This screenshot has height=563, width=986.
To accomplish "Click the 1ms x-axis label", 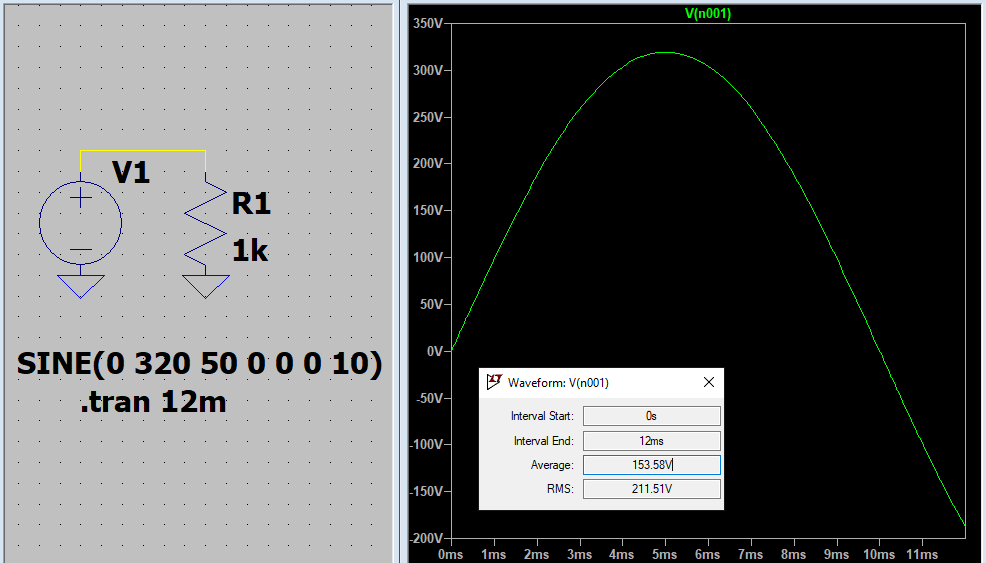I will tap(494, 554).
